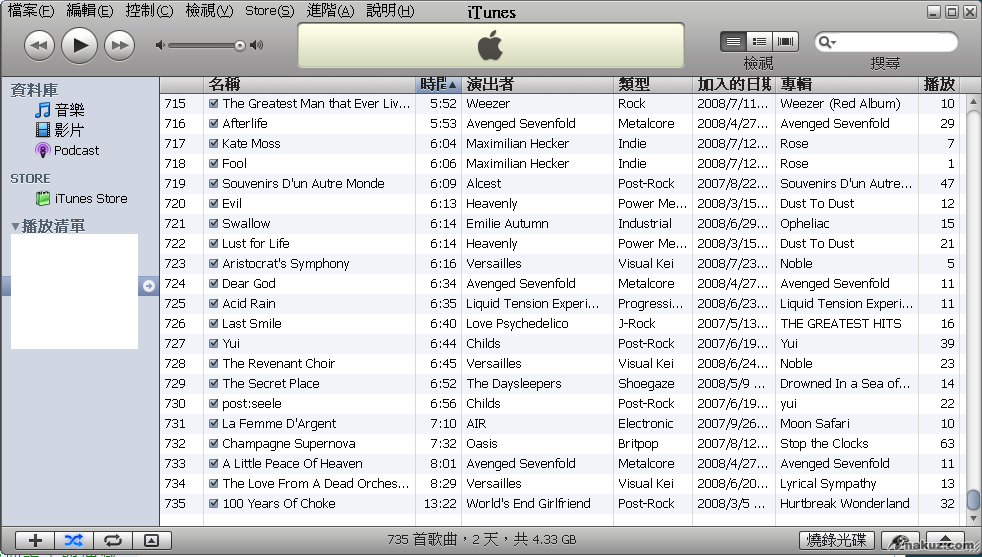Open the search magnifier dropdown
This screenshot has width=982, height=557.
[x=827, y=42]
